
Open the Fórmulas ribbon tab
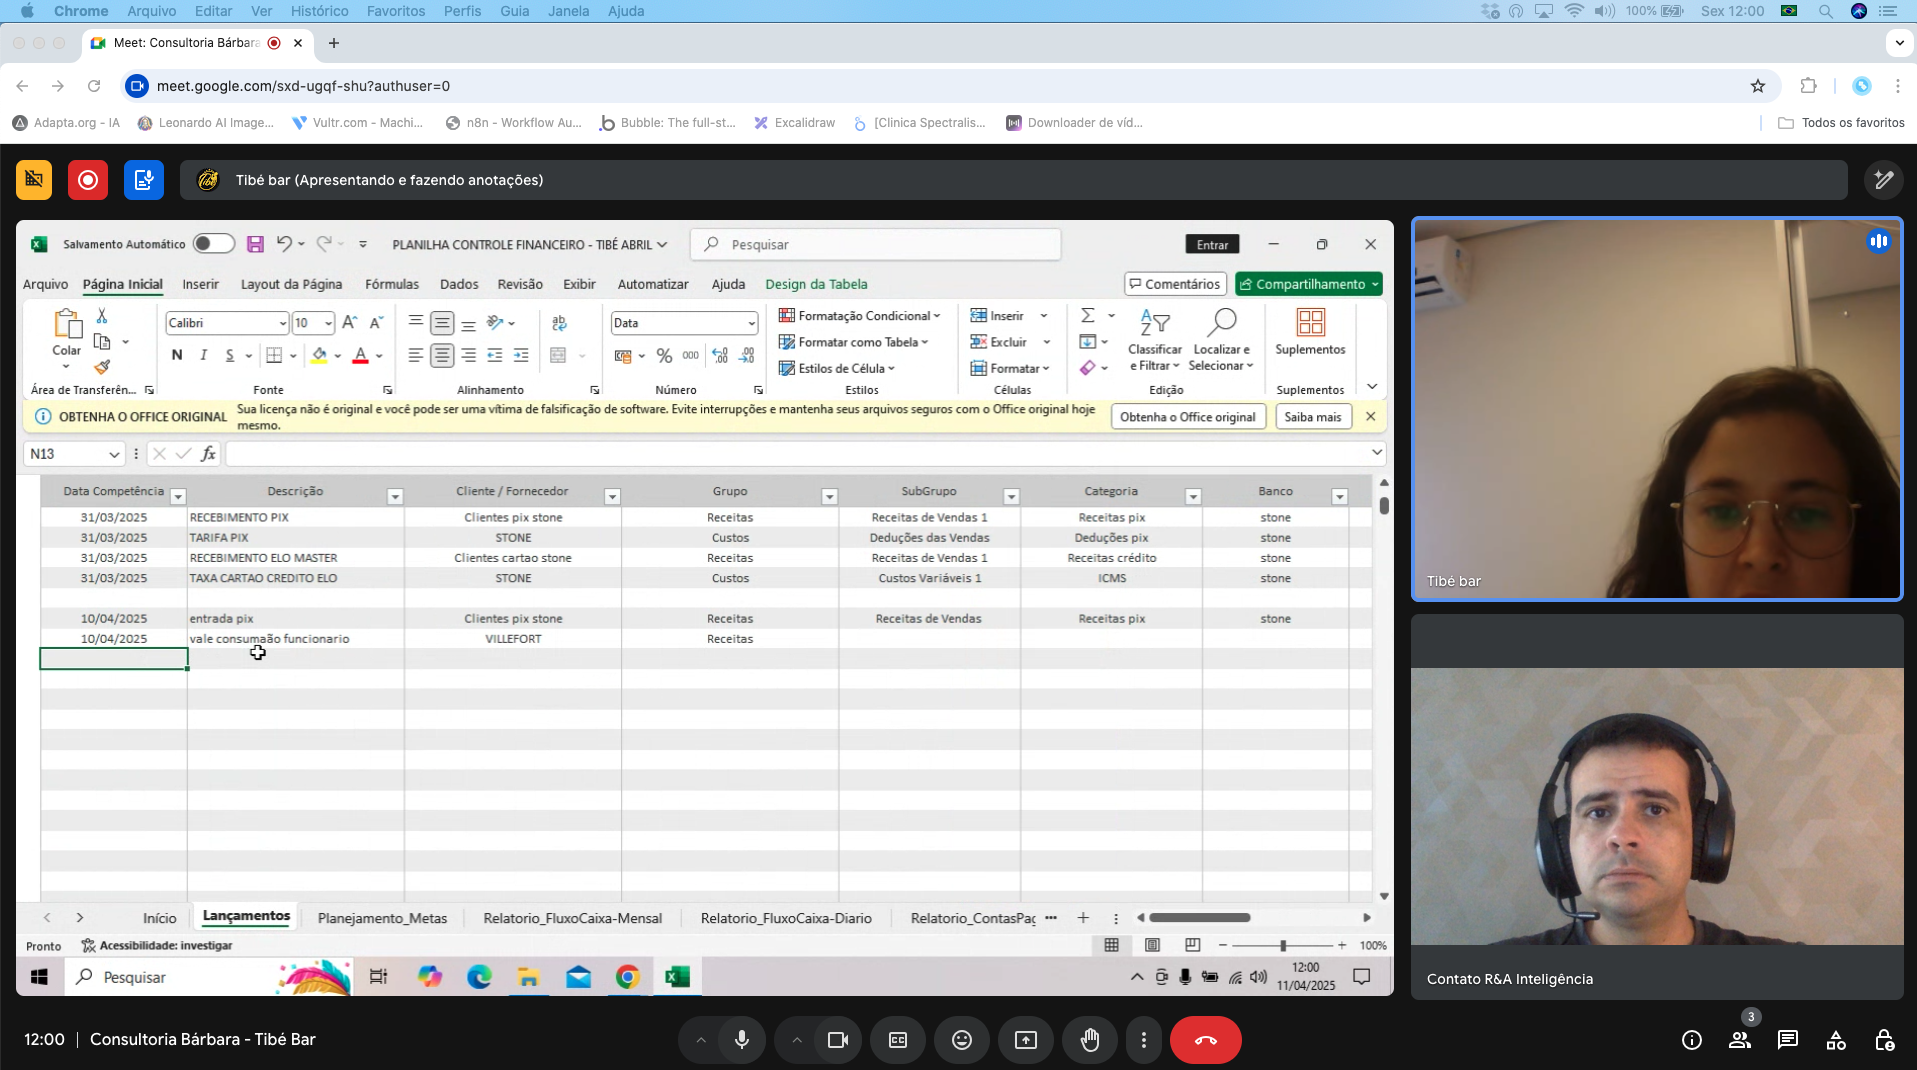point(391,284)
